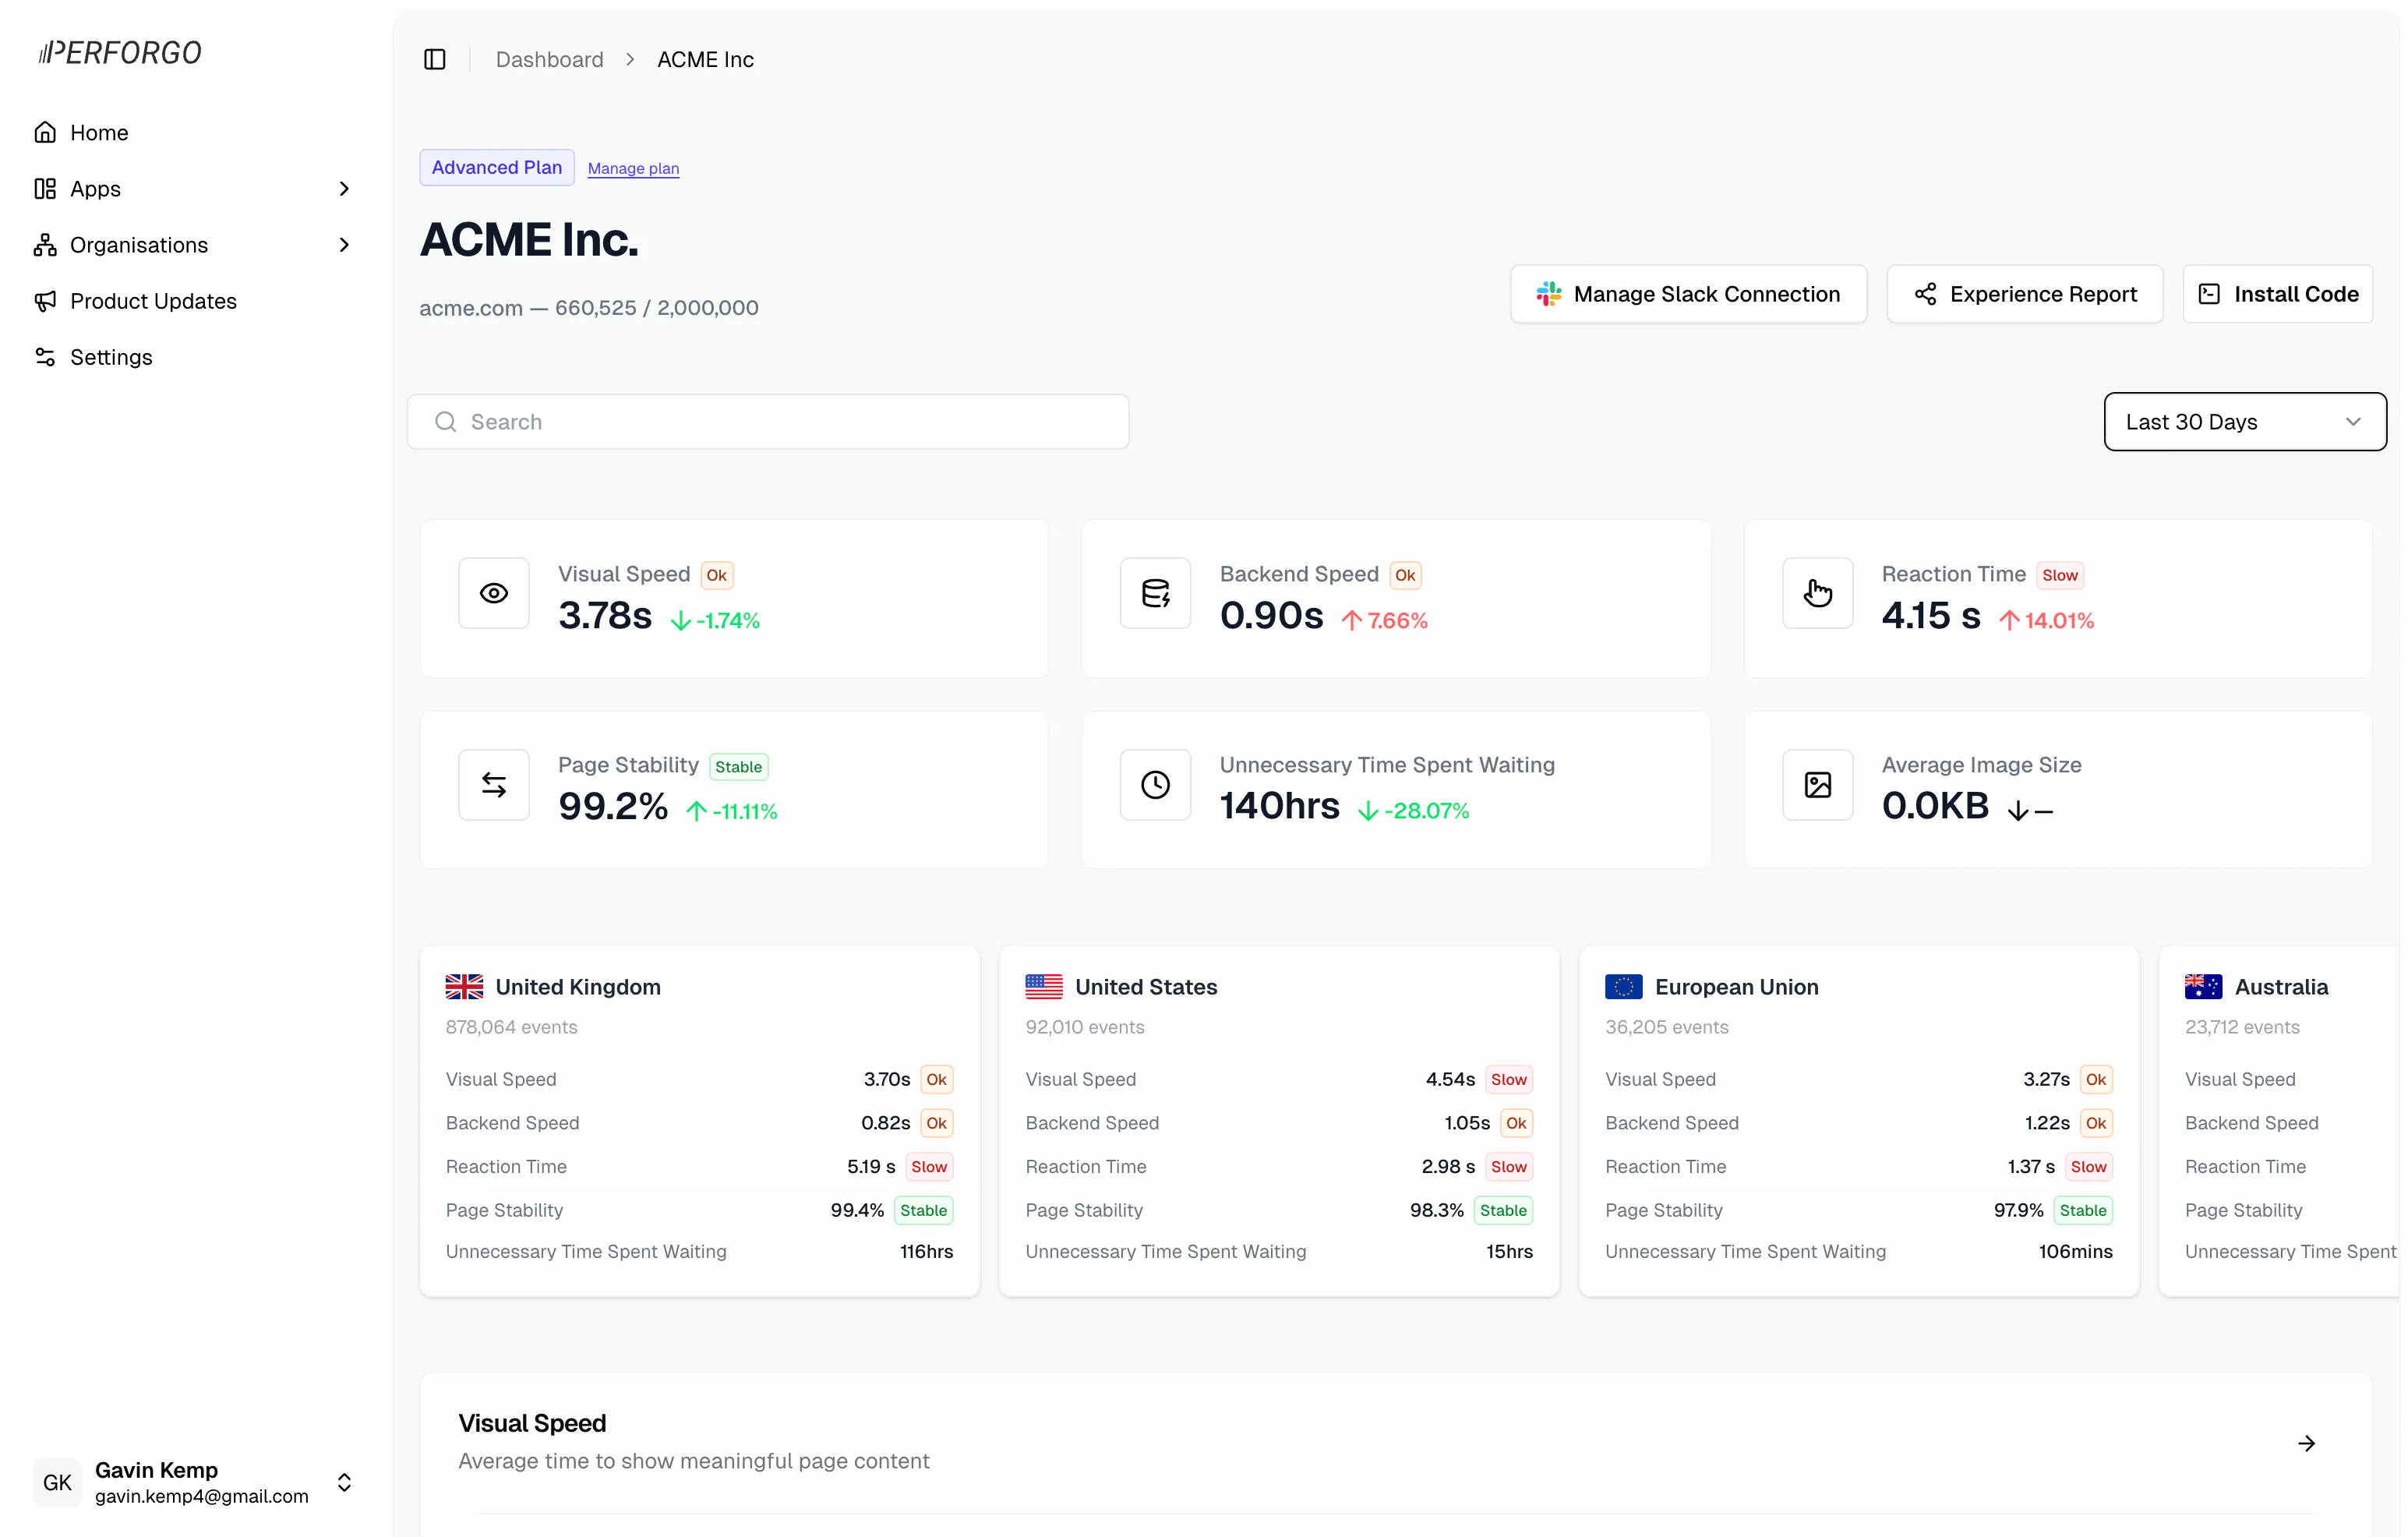Expand the Organisations chevron
The image size is (2408, 1537).
point(344,245)
